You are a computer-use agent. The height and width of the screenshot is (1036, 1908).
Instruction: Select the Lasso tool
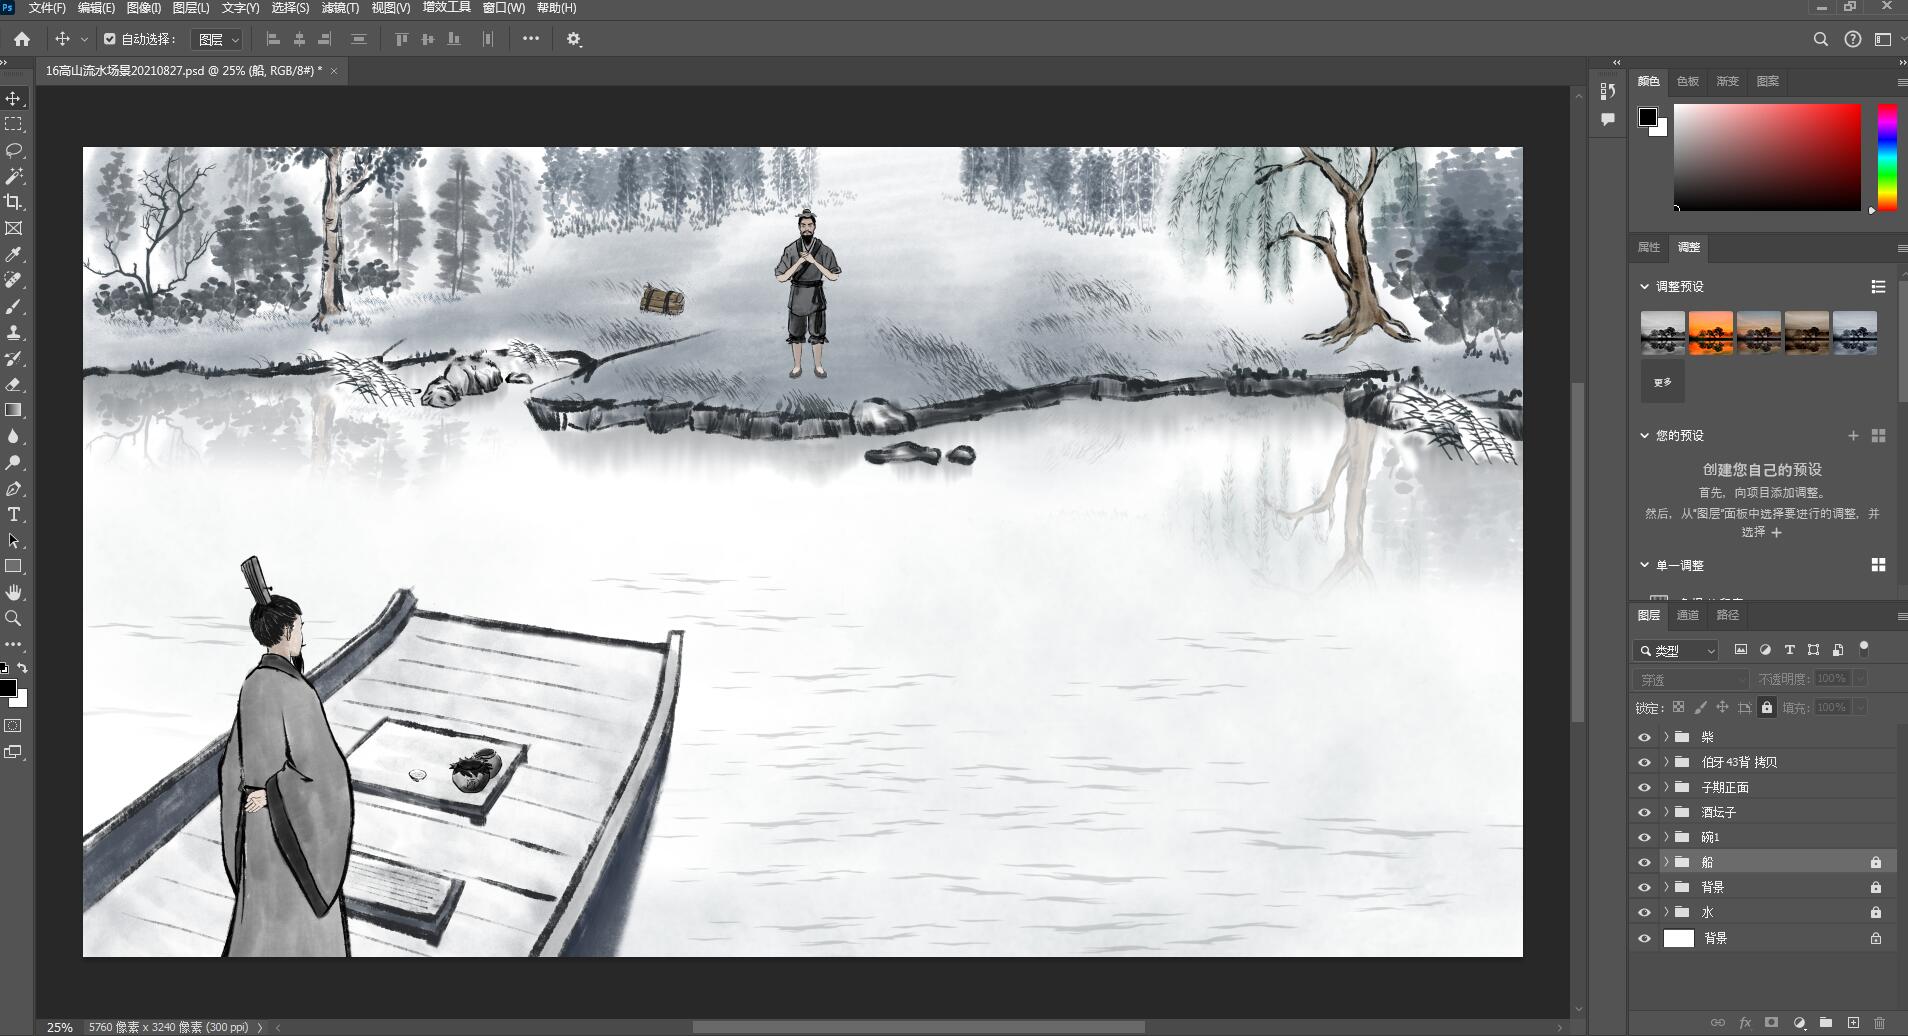[14, 150]
